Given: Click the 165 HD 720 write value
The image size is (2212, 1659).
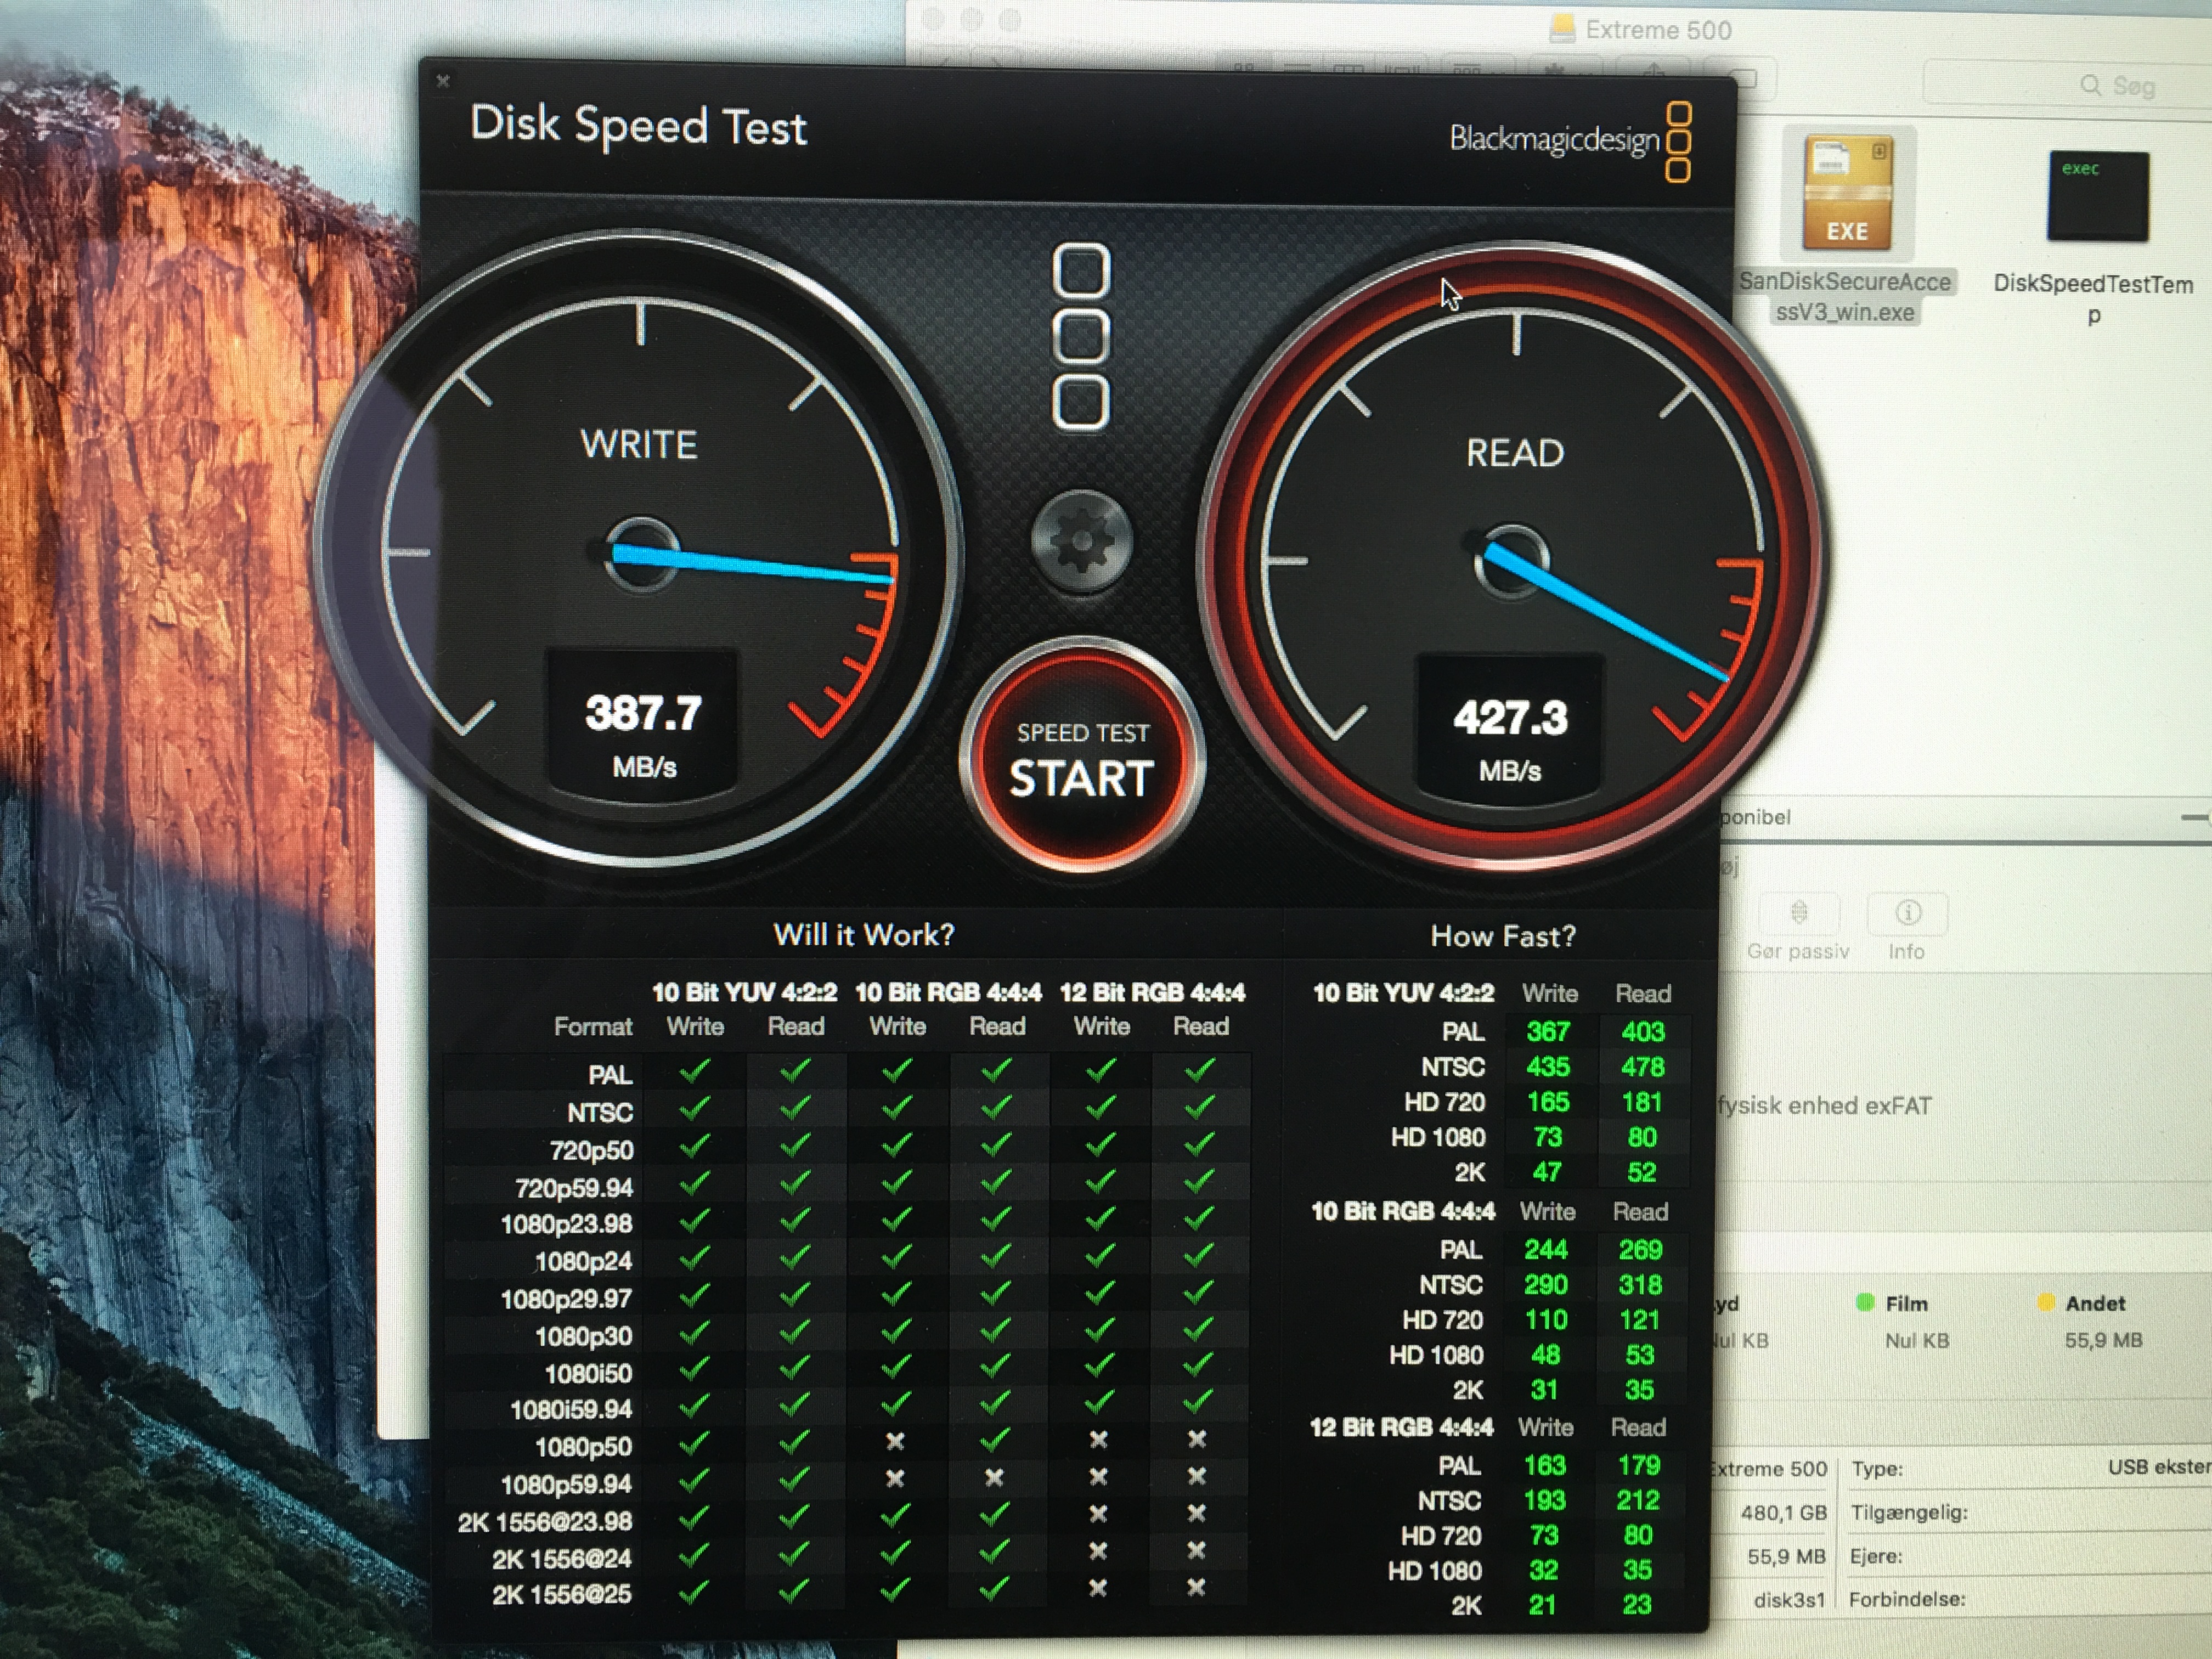Looking at the screenshot, I should coord(1548,1102).
